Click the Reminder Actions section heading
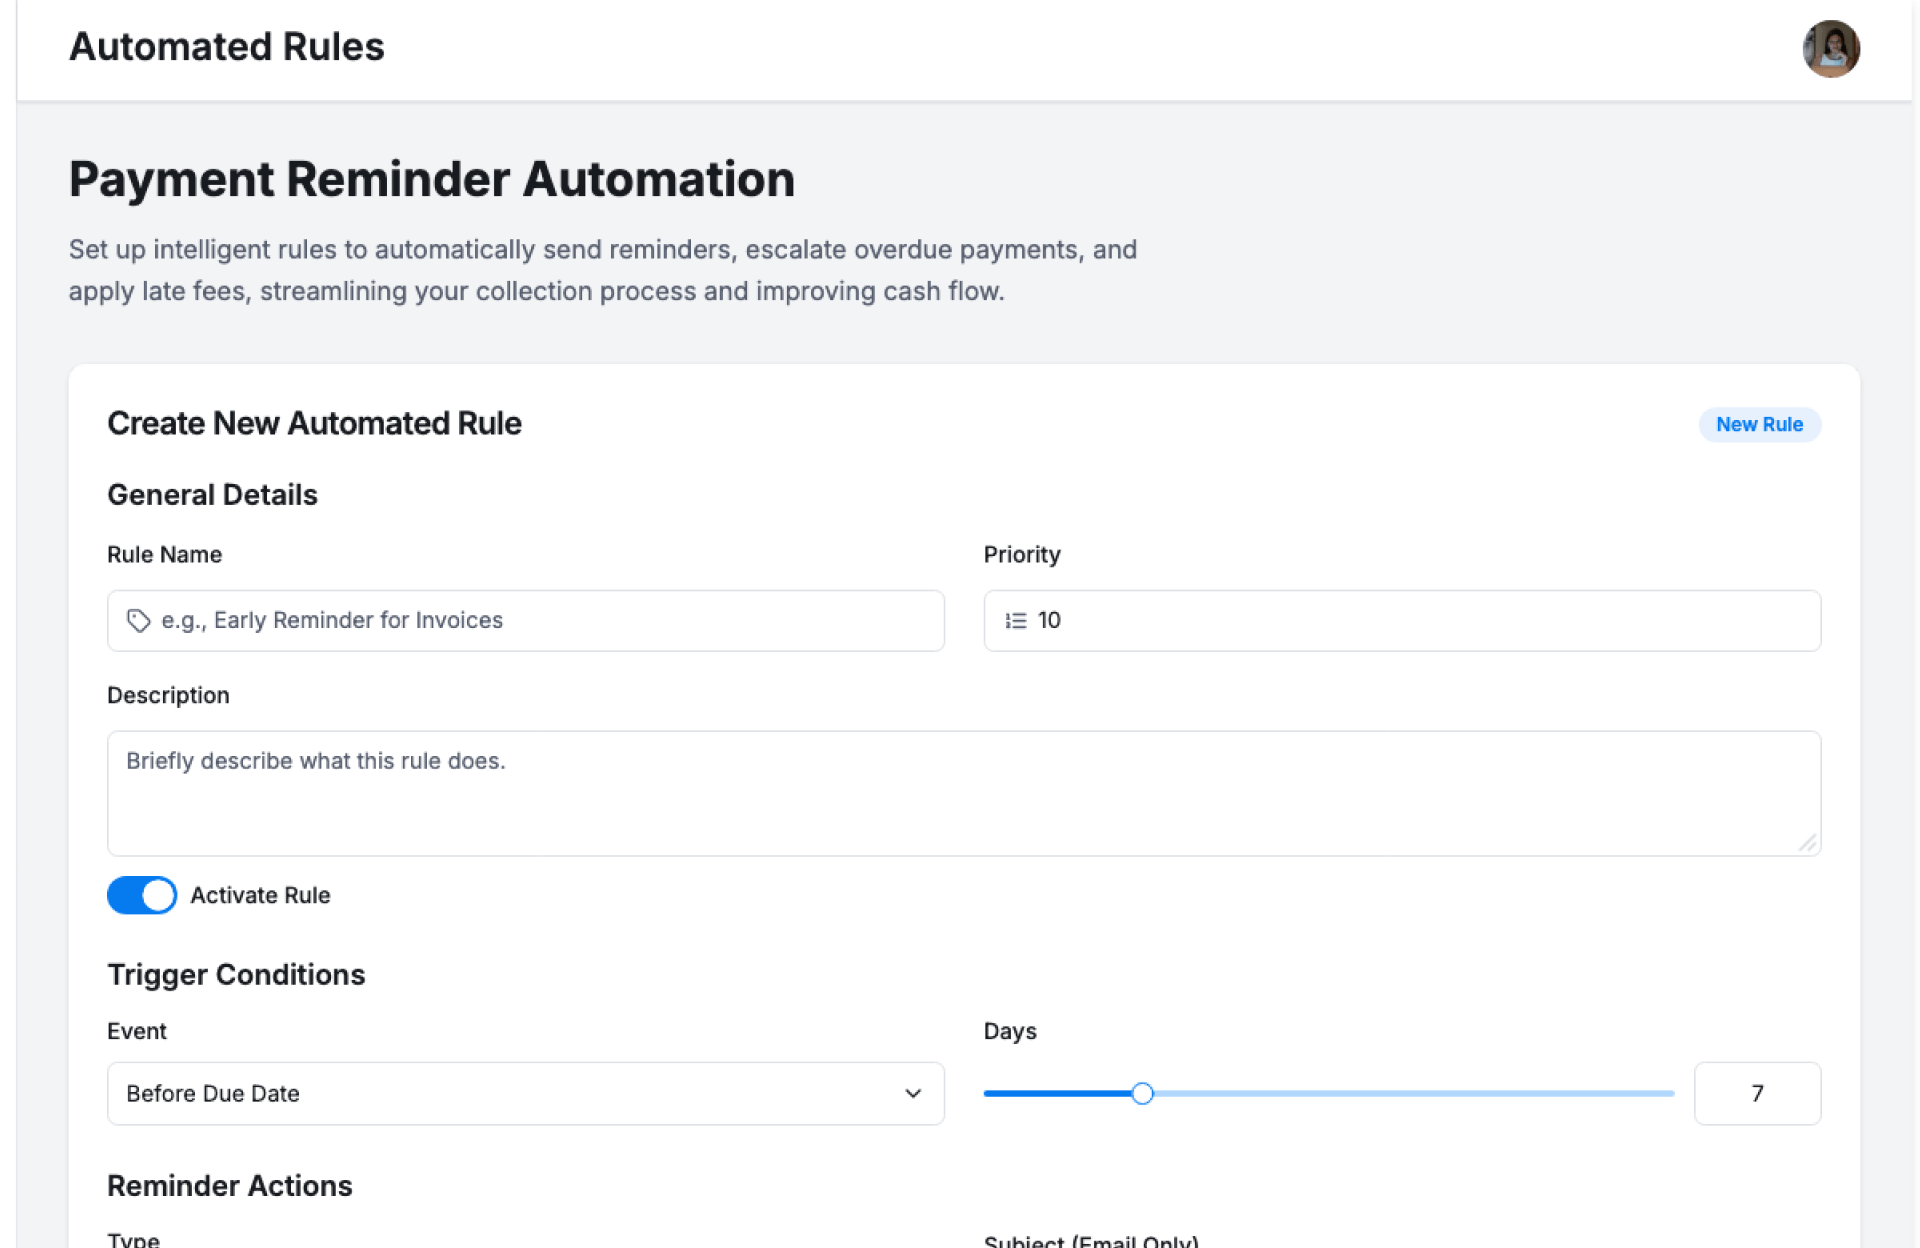This screenshot has height=1248, width=1920. pyautogui.click(x=229, y=1185)
